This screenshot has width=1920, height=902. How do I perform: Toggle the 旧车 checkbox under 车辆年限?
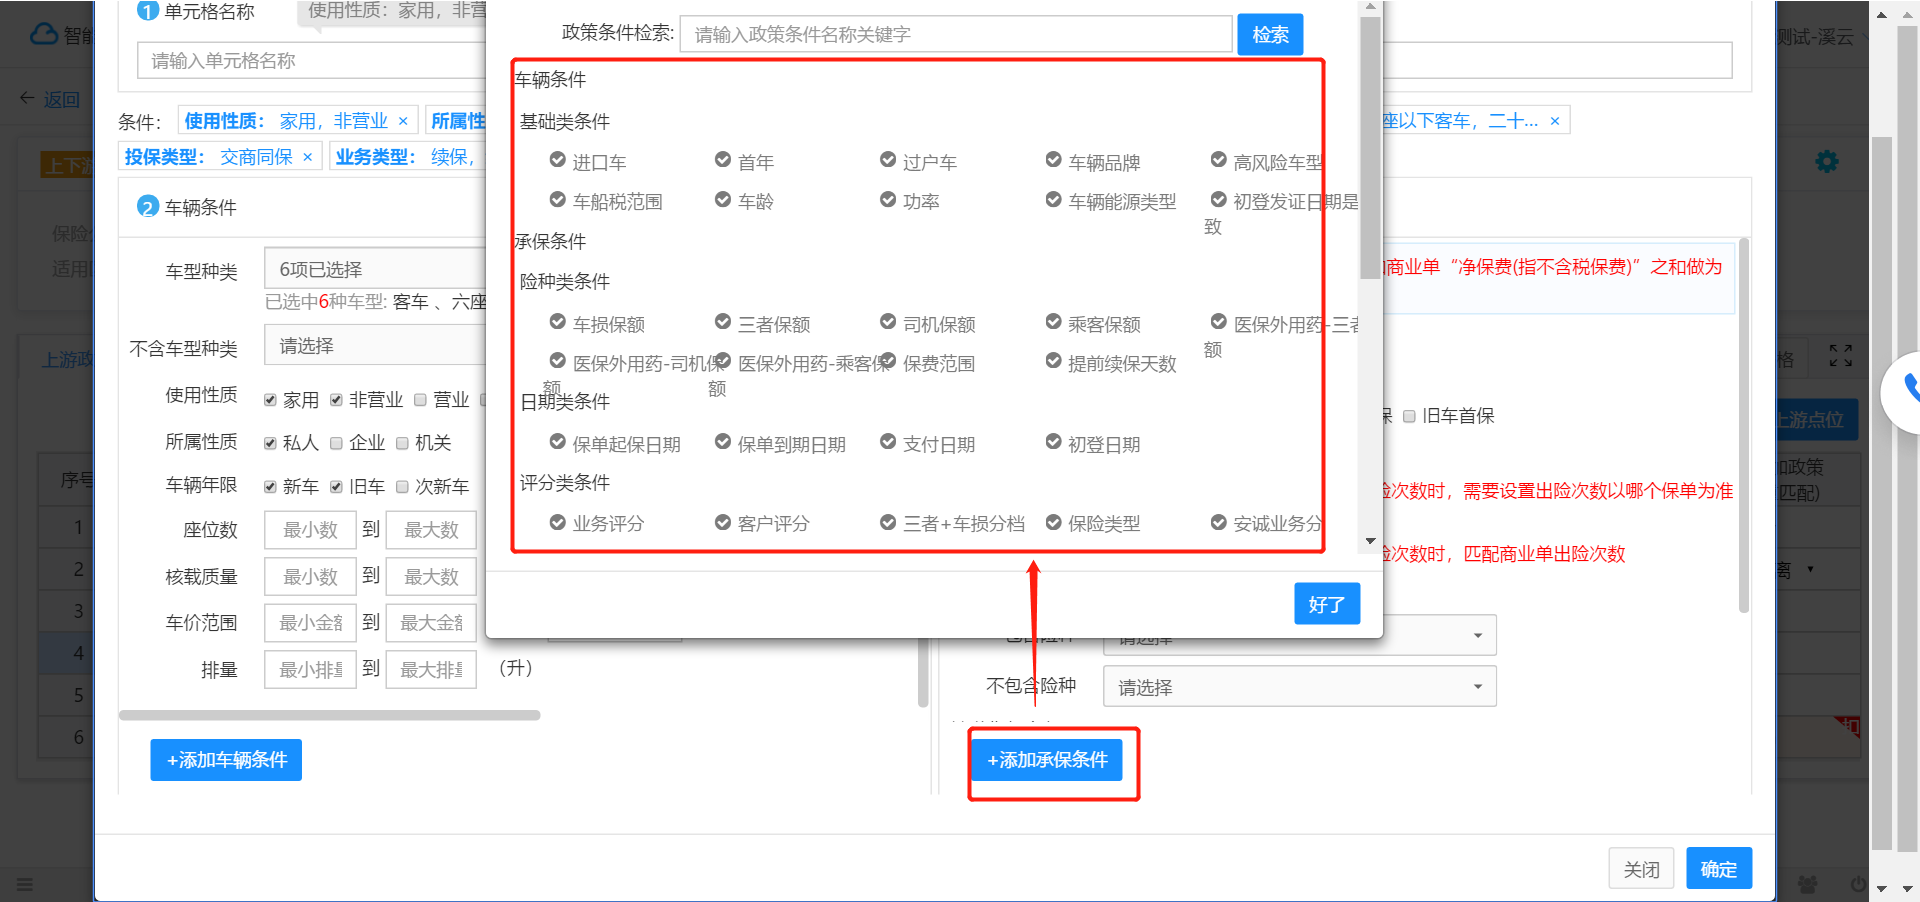336,487
